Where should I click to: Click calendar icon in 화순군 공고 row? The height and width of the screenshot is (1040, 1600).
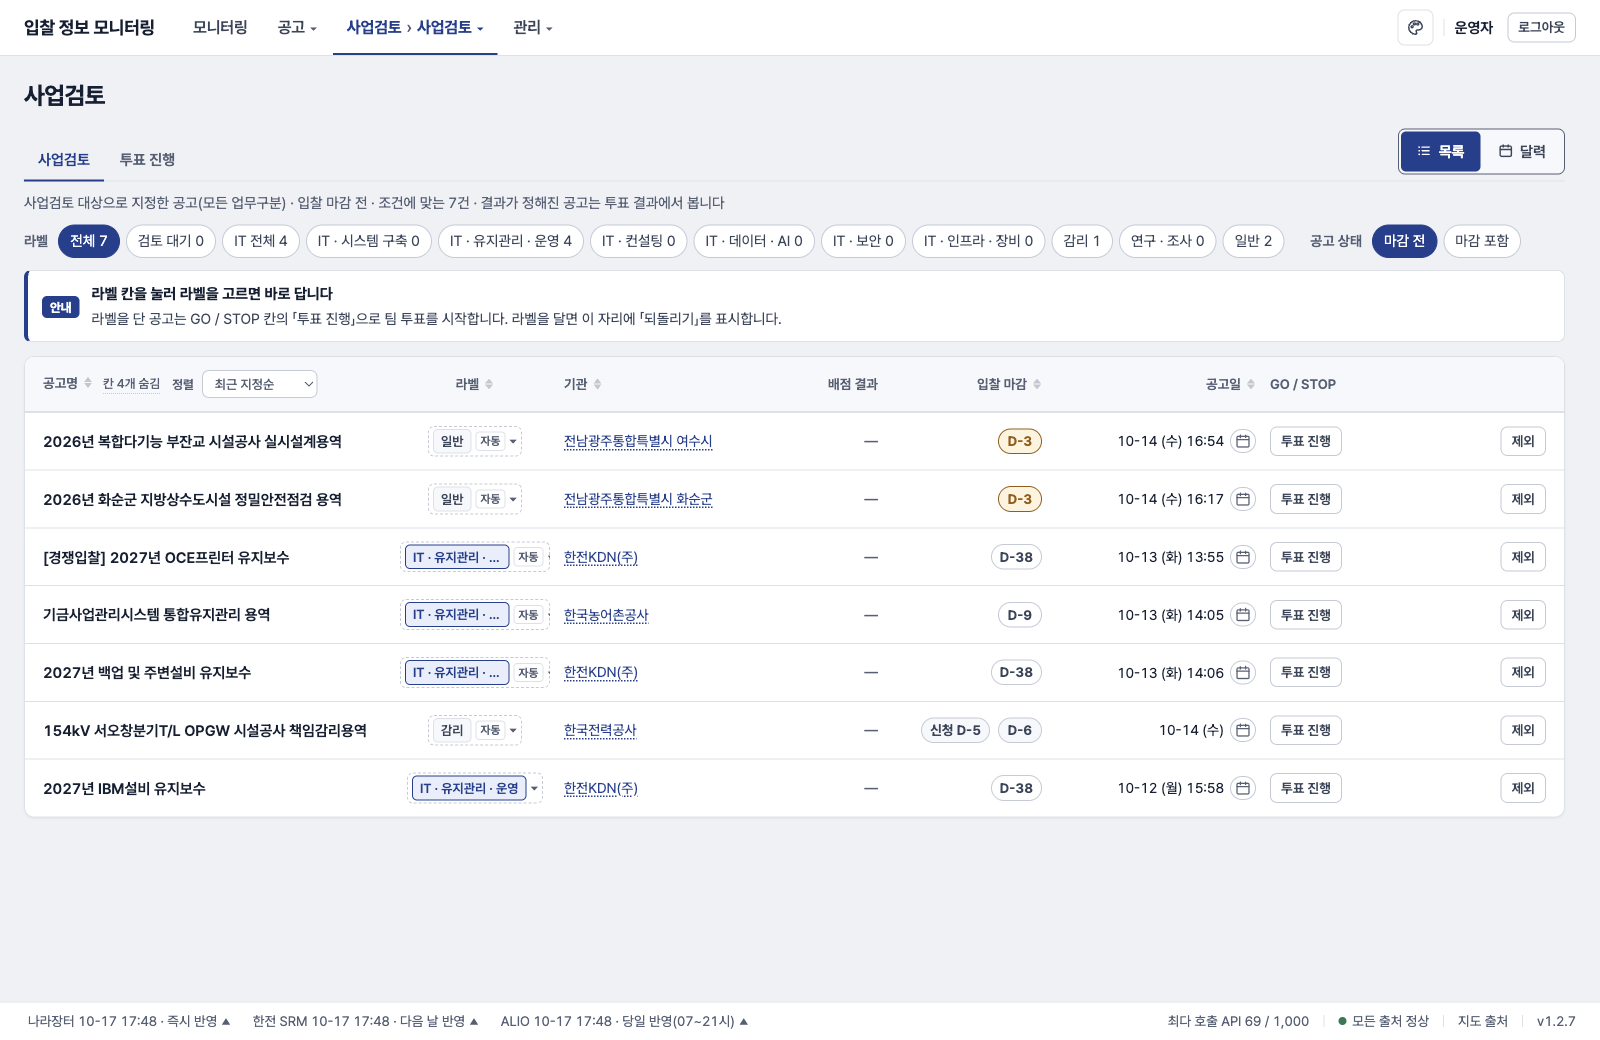[1243, 499]
